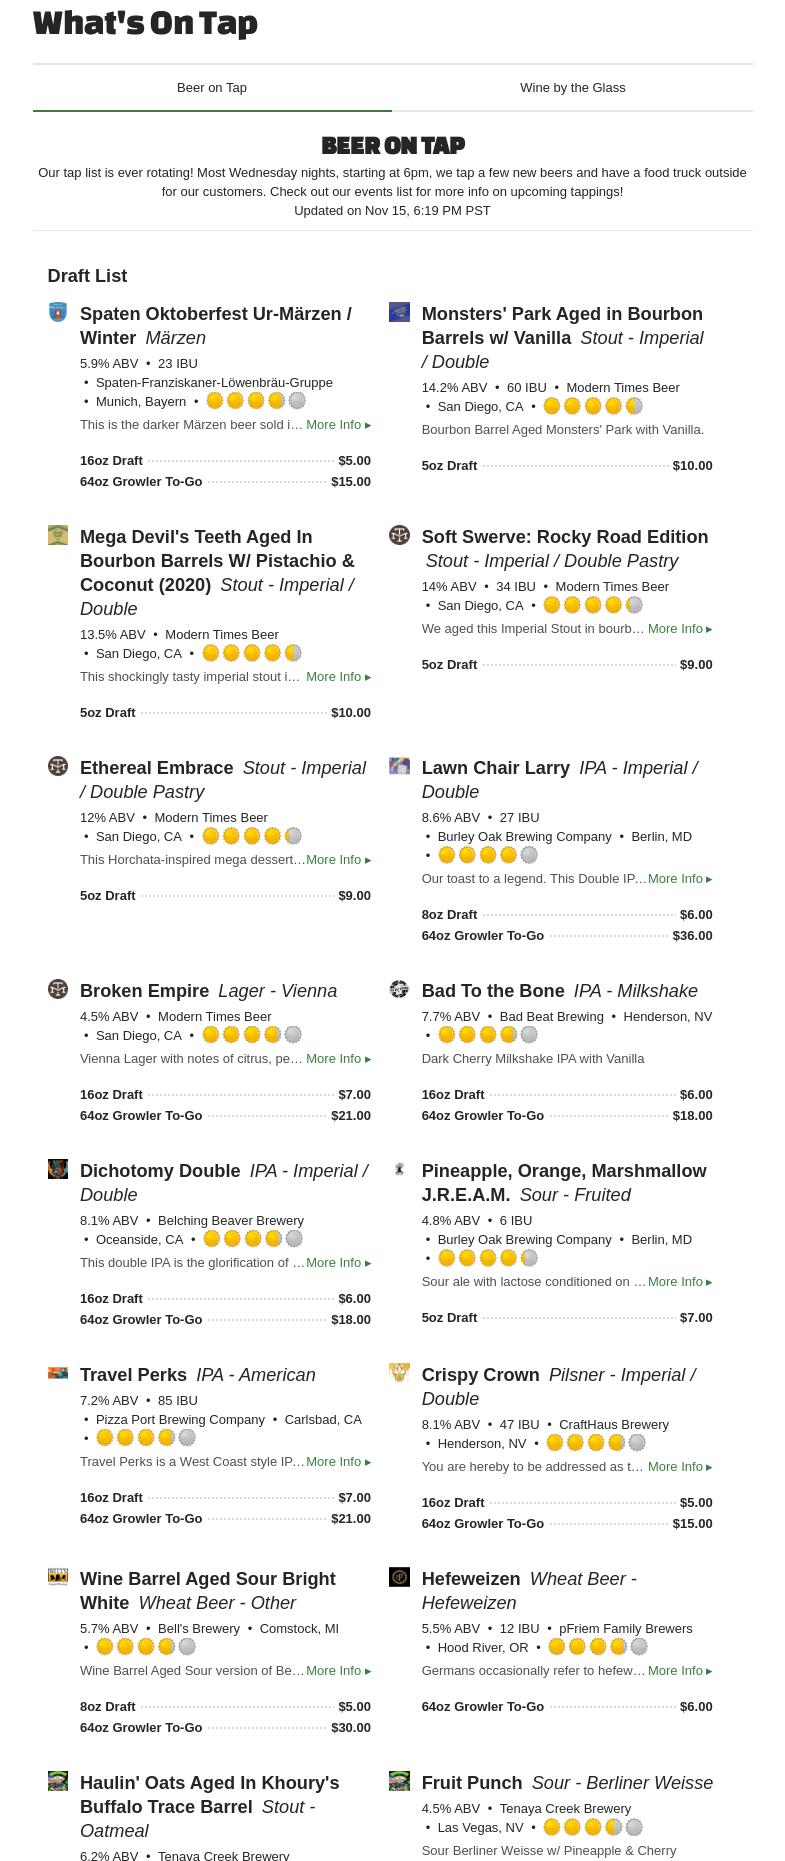Switch to the Wine by the Glass tab
785x1861 pixels.
[x=572, y=88]
